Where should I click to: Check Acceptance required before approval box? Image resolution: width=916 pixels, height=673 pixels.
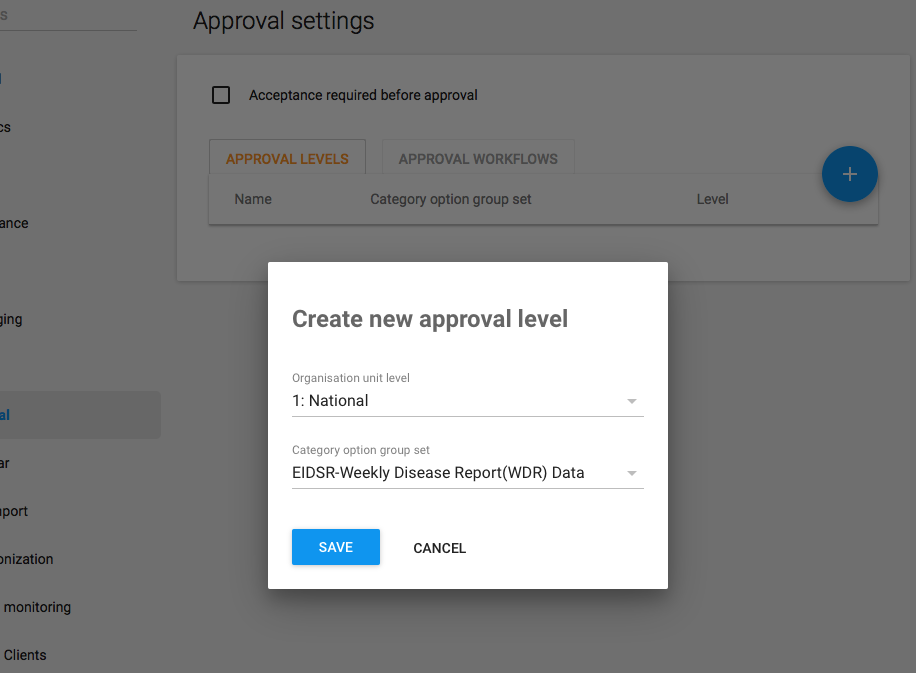tap(221, 96)
